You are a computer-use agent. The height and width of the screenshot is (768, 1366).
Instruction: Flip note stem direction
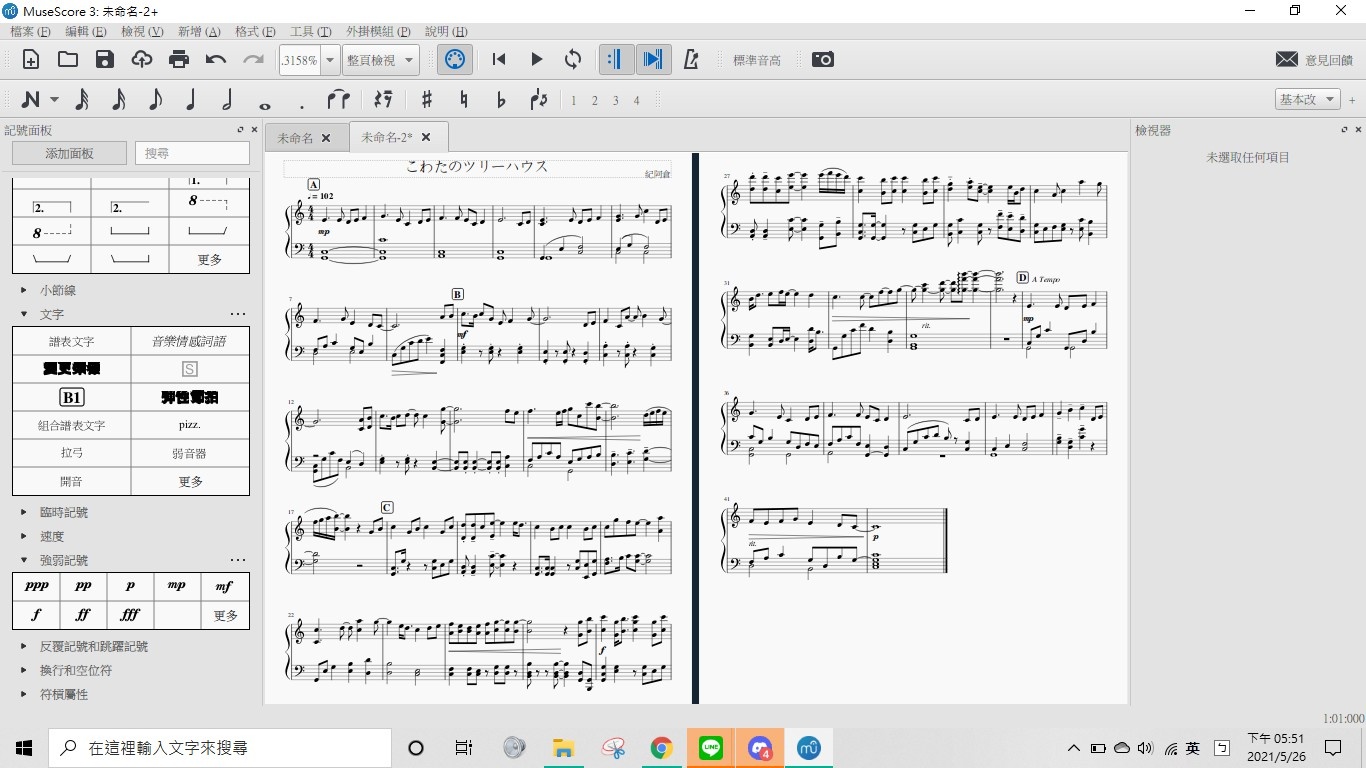(x=538, y=99)
